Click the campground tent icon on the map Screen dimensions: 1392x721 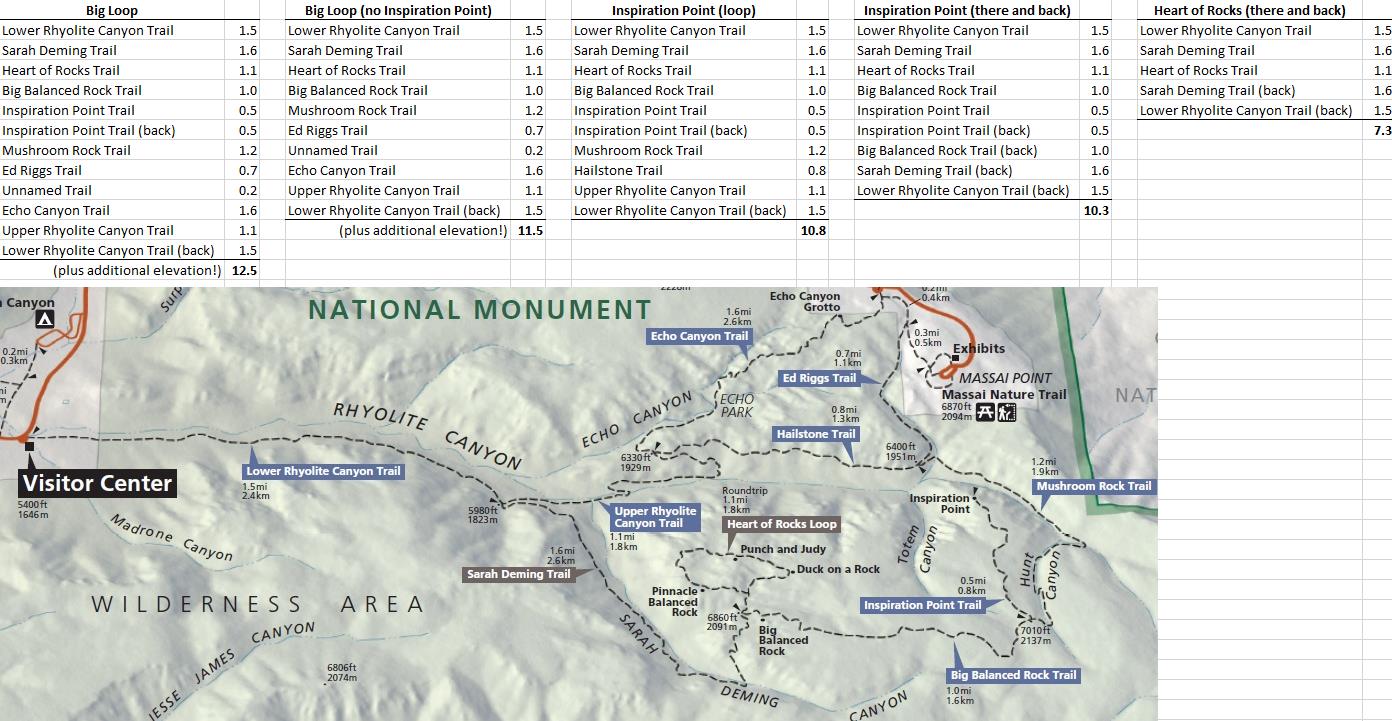pos(44,319)
